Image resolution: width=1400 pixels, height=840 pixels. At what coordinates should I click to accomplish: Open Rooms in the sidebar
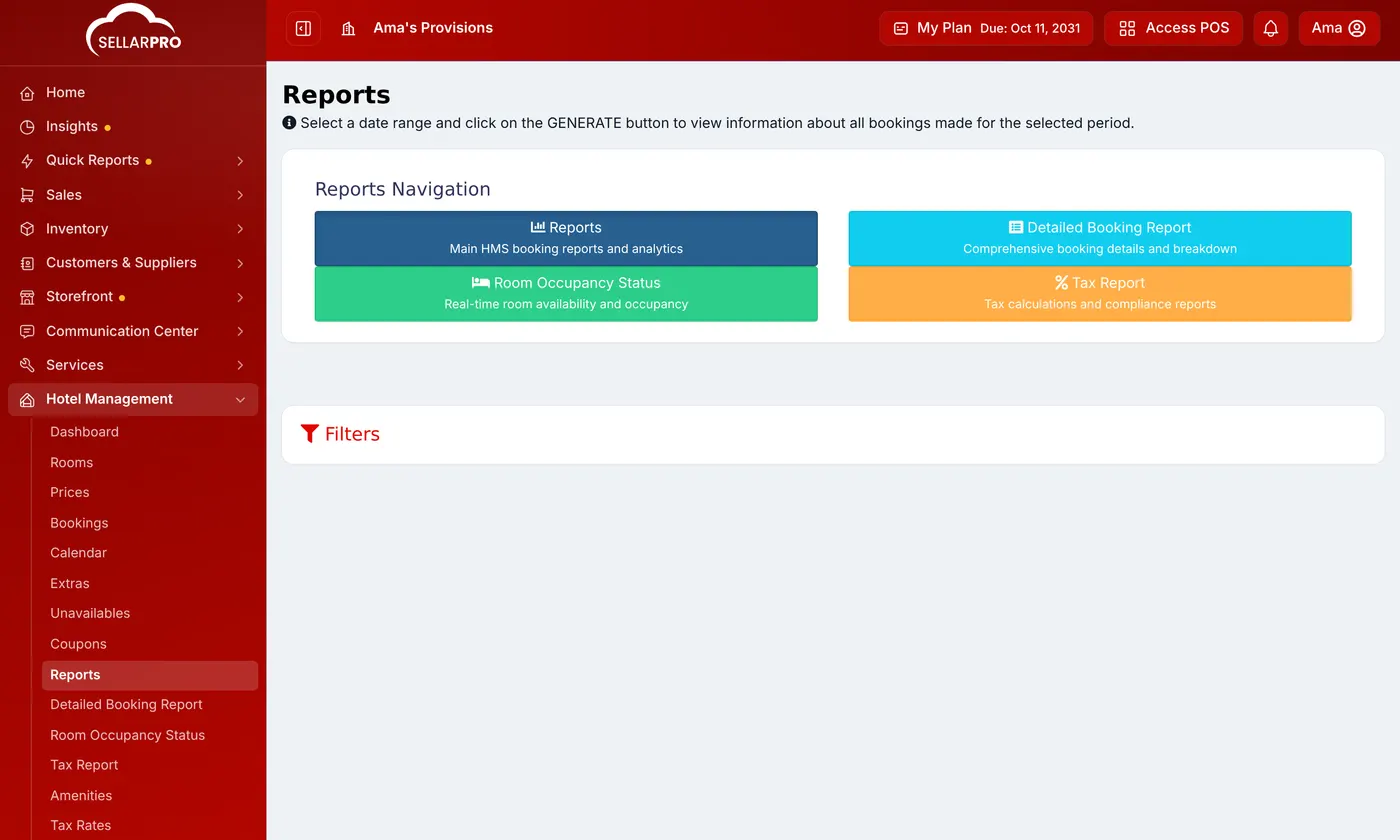click(71, 463)
